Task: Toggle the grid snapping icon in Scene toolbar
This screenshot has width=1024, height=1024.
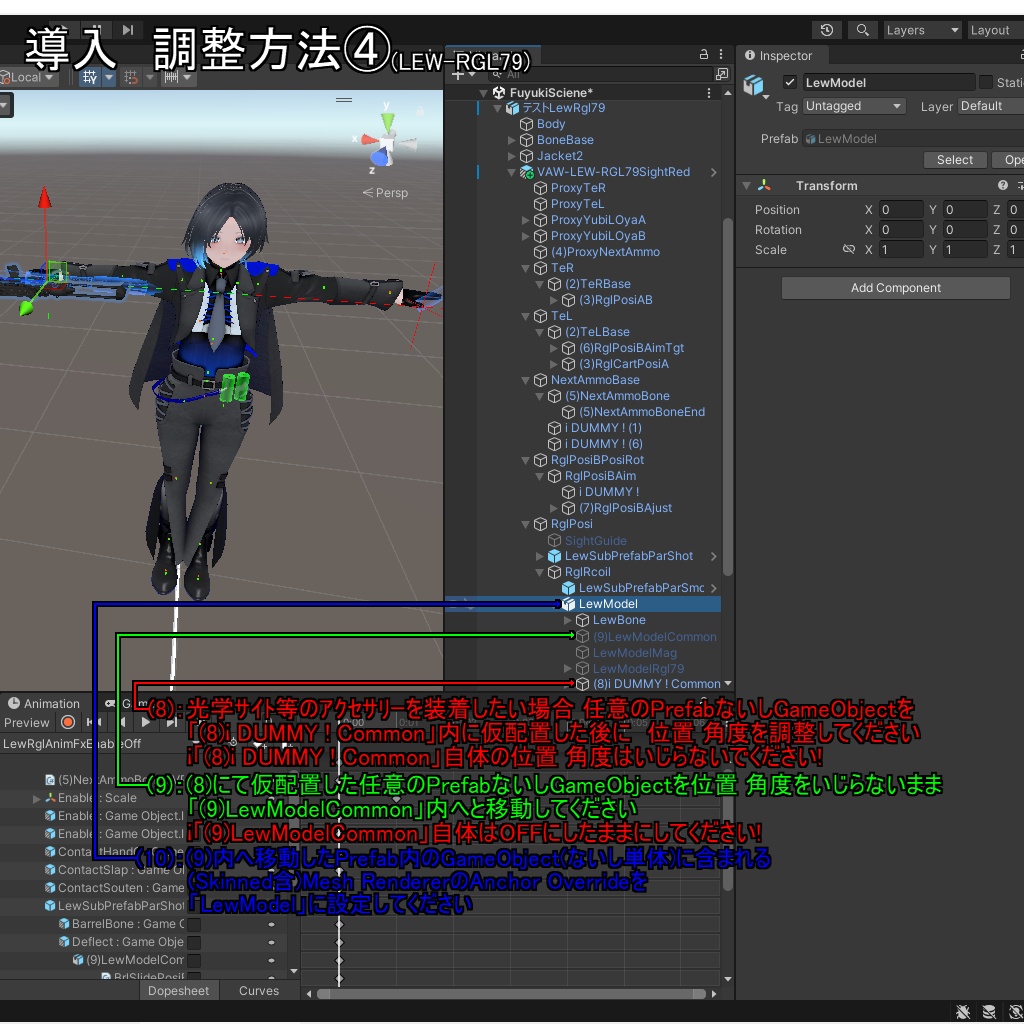Action: pyautogui.click(x=90, y=77)
